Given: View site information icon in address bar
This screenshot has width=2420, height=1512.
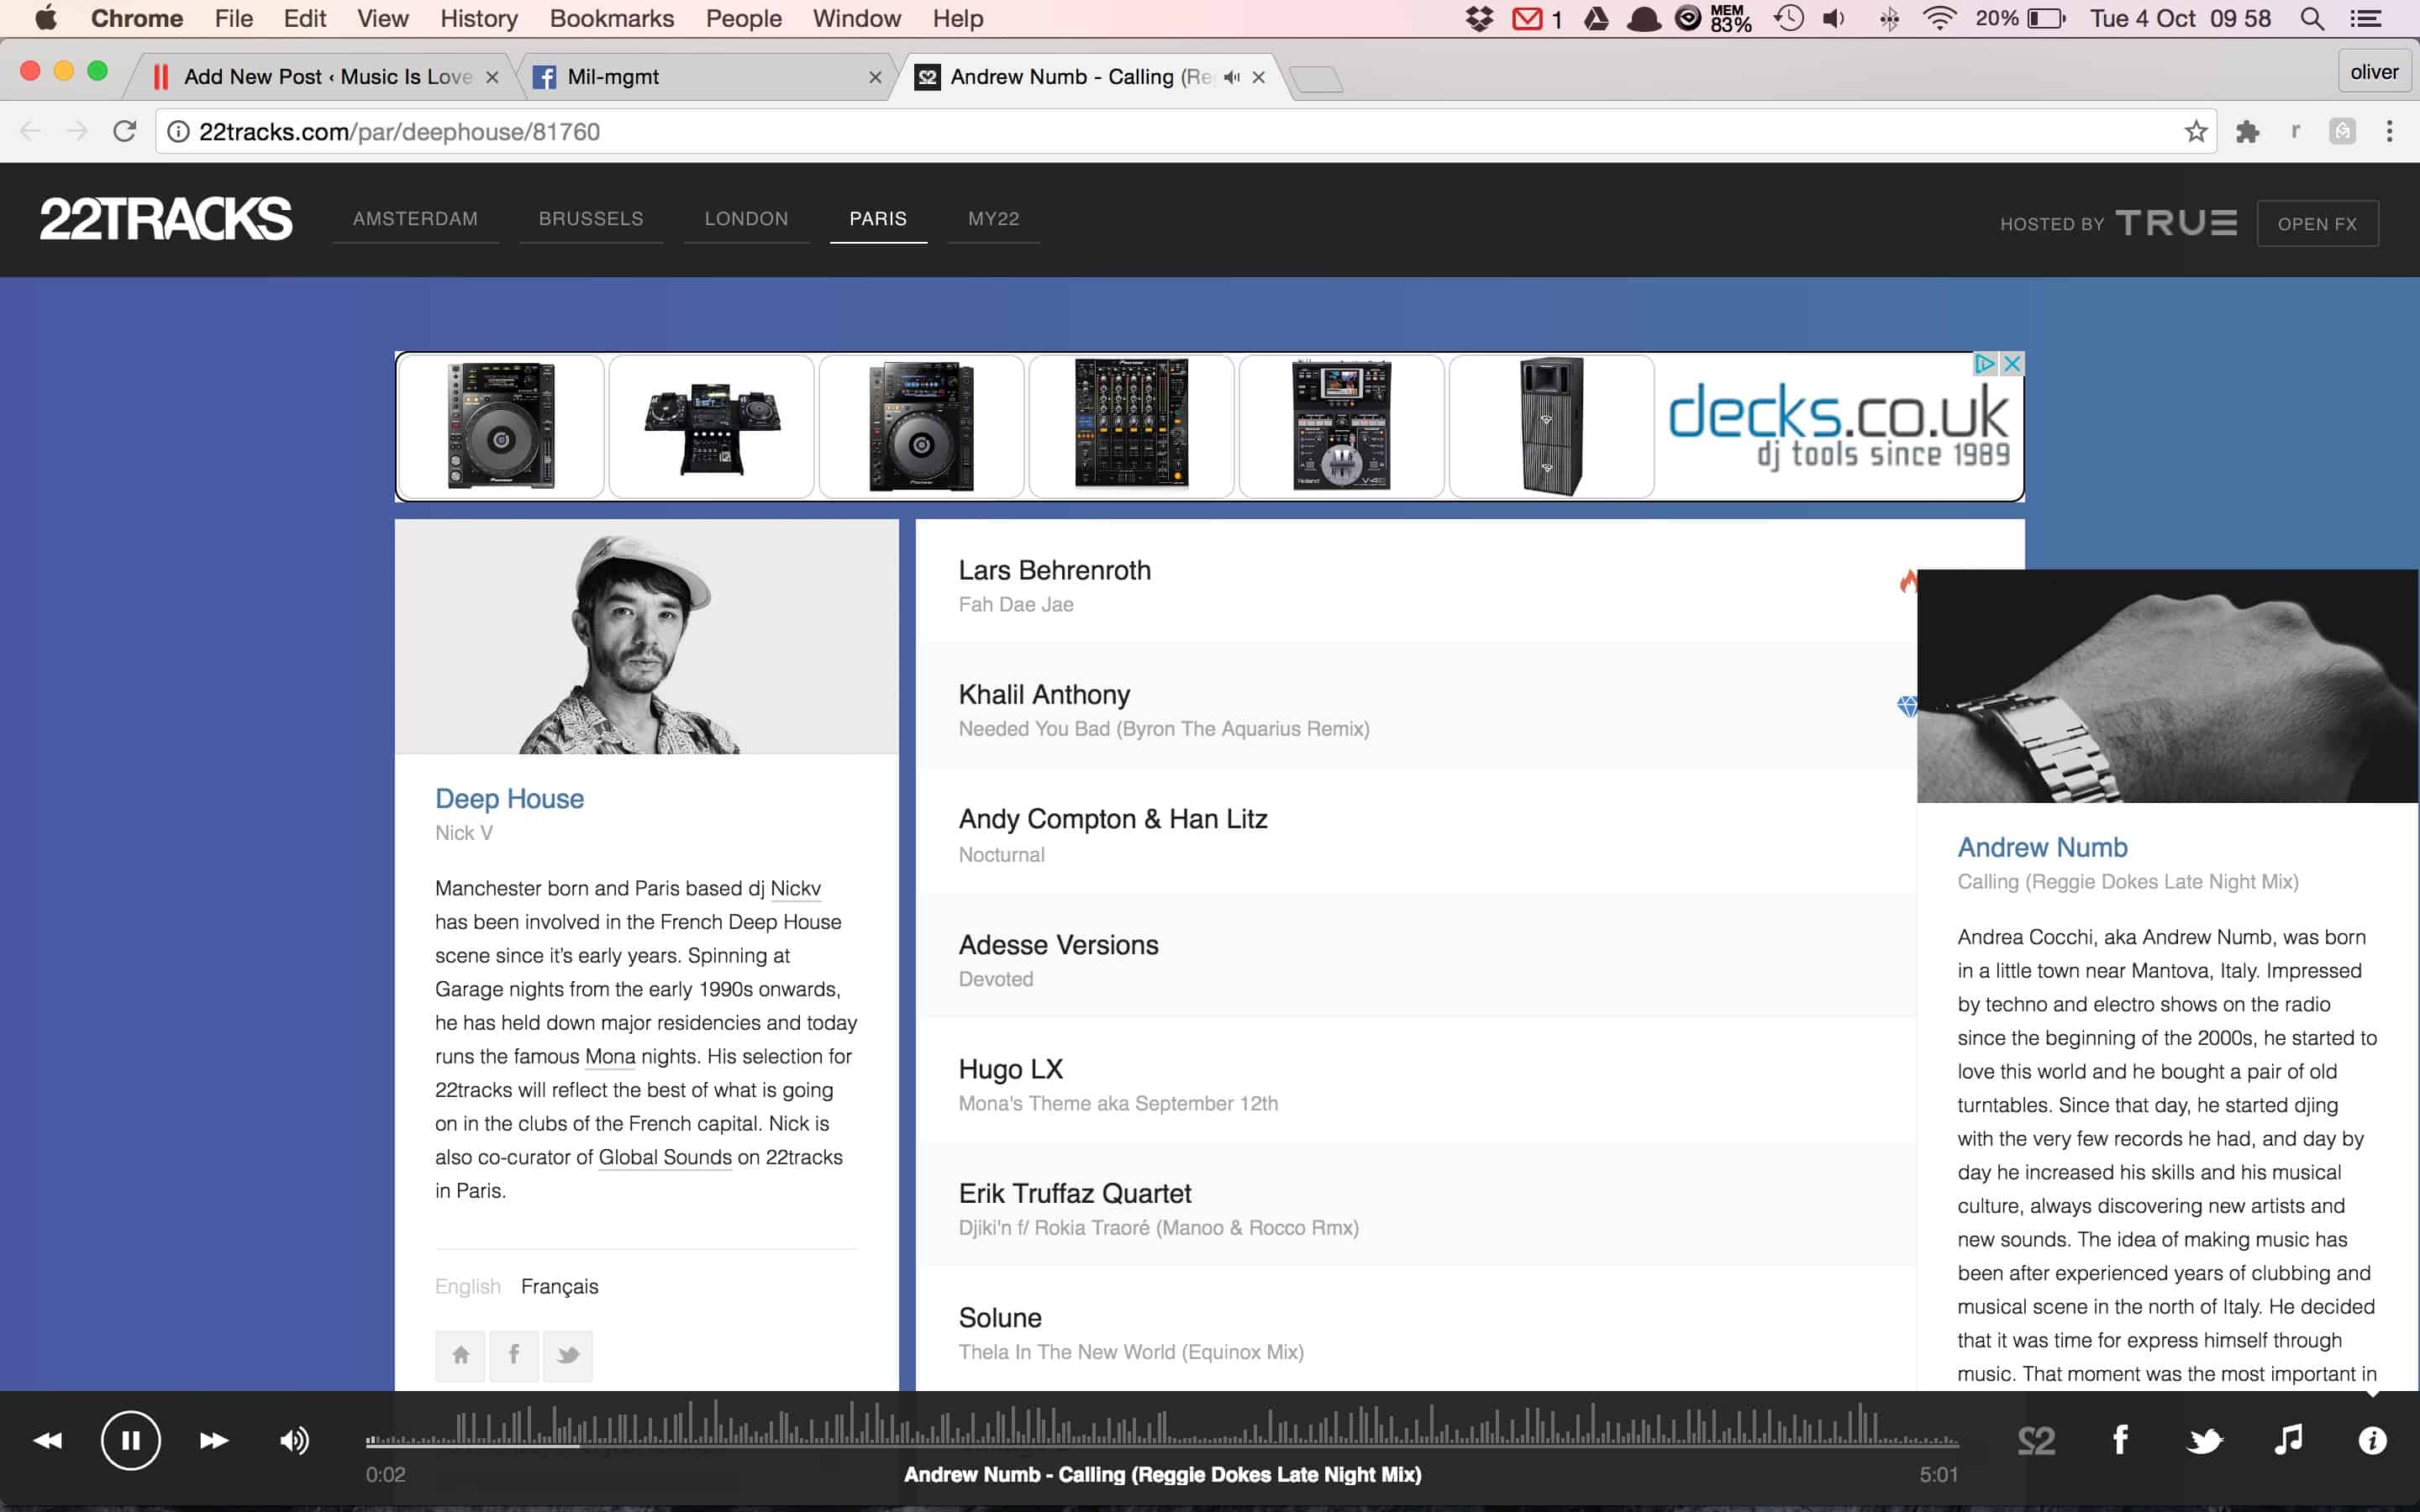Looking at the screenshot, I should tap(178, 131).
